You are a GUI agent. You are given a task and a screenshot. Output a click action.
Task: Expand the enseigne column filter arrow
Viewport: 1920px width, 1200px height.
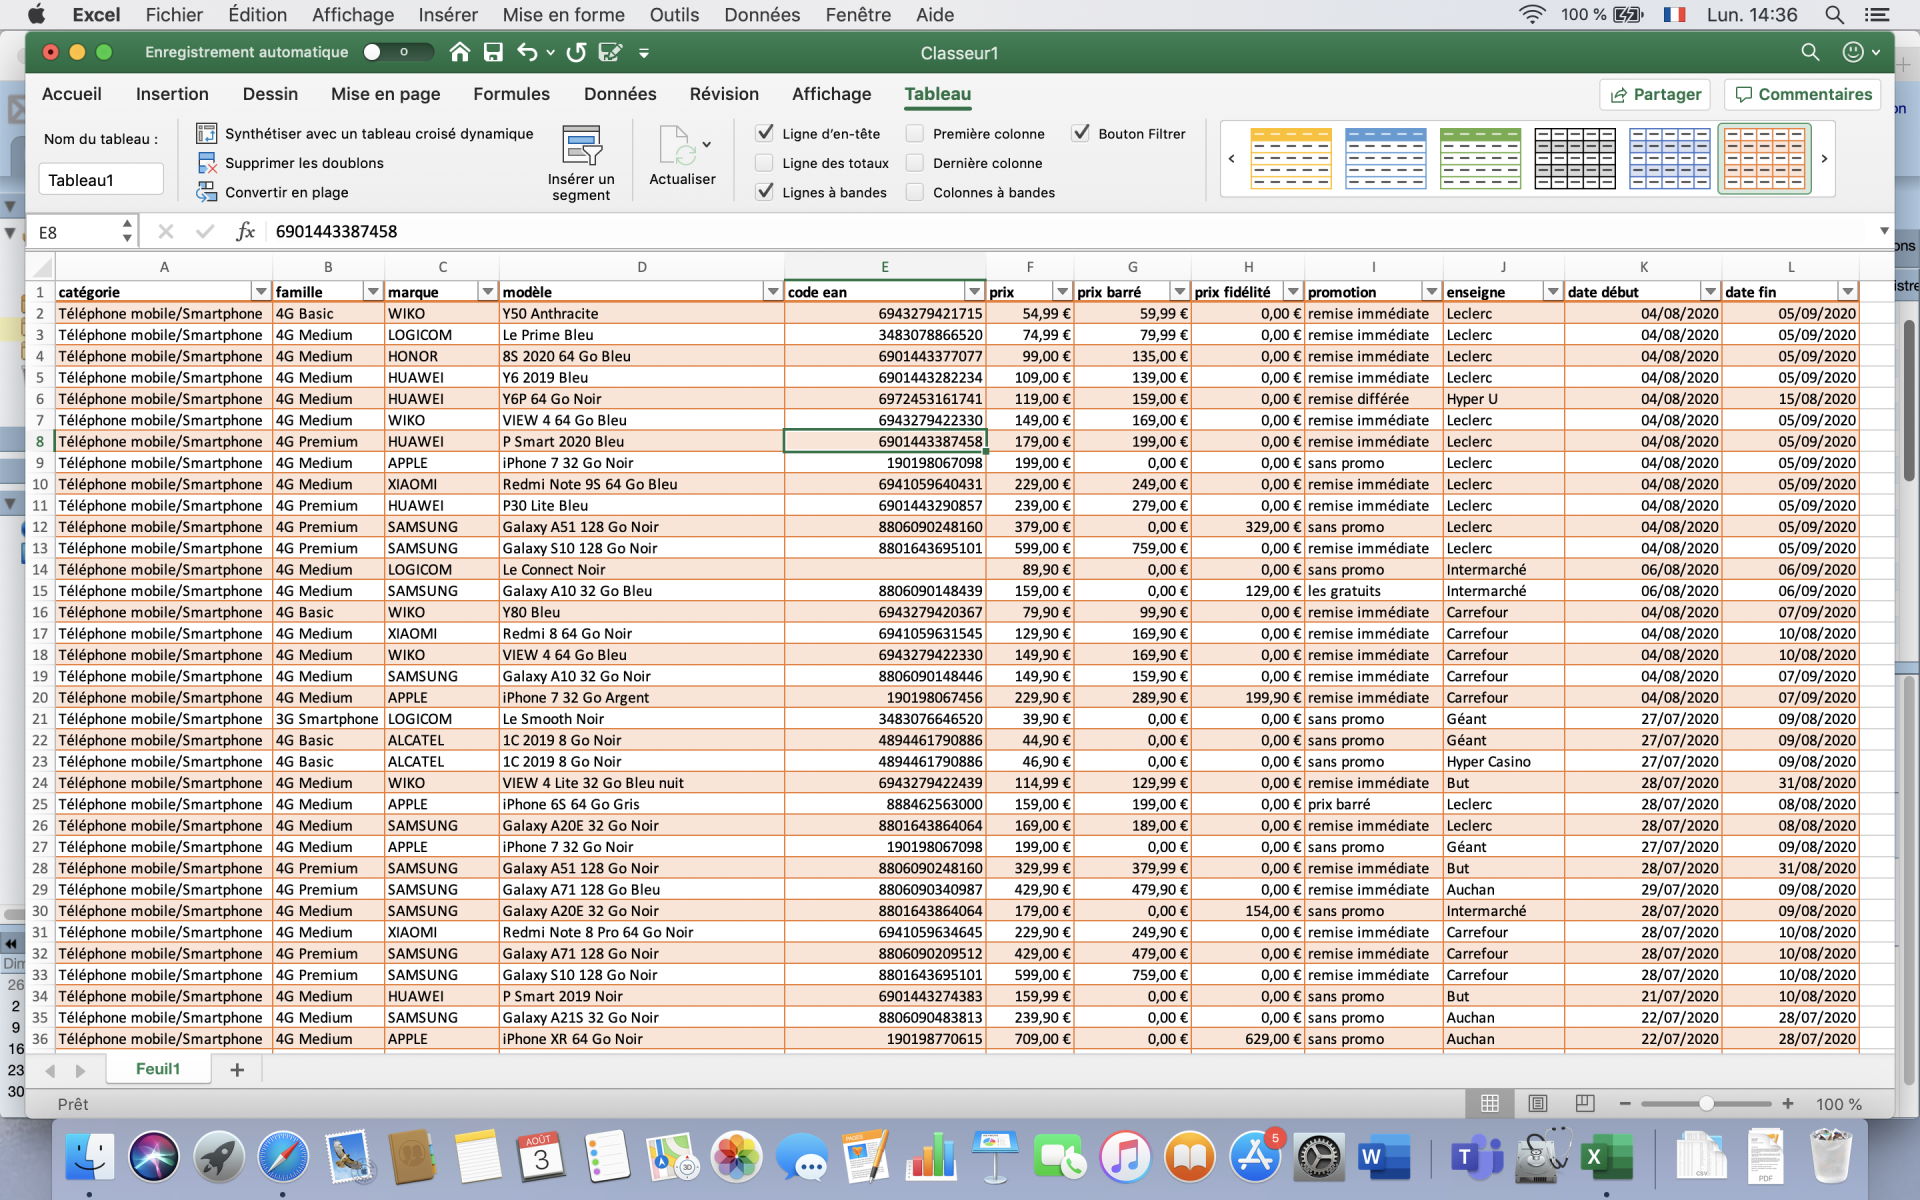[1552, 291]
